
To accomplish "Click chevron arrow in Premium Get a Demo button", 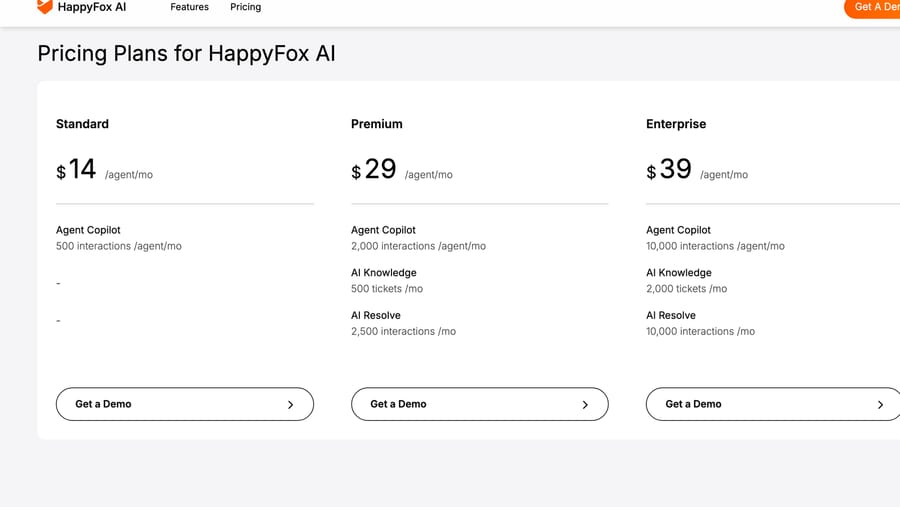I will pyautogui.click(x=585, y=405).
